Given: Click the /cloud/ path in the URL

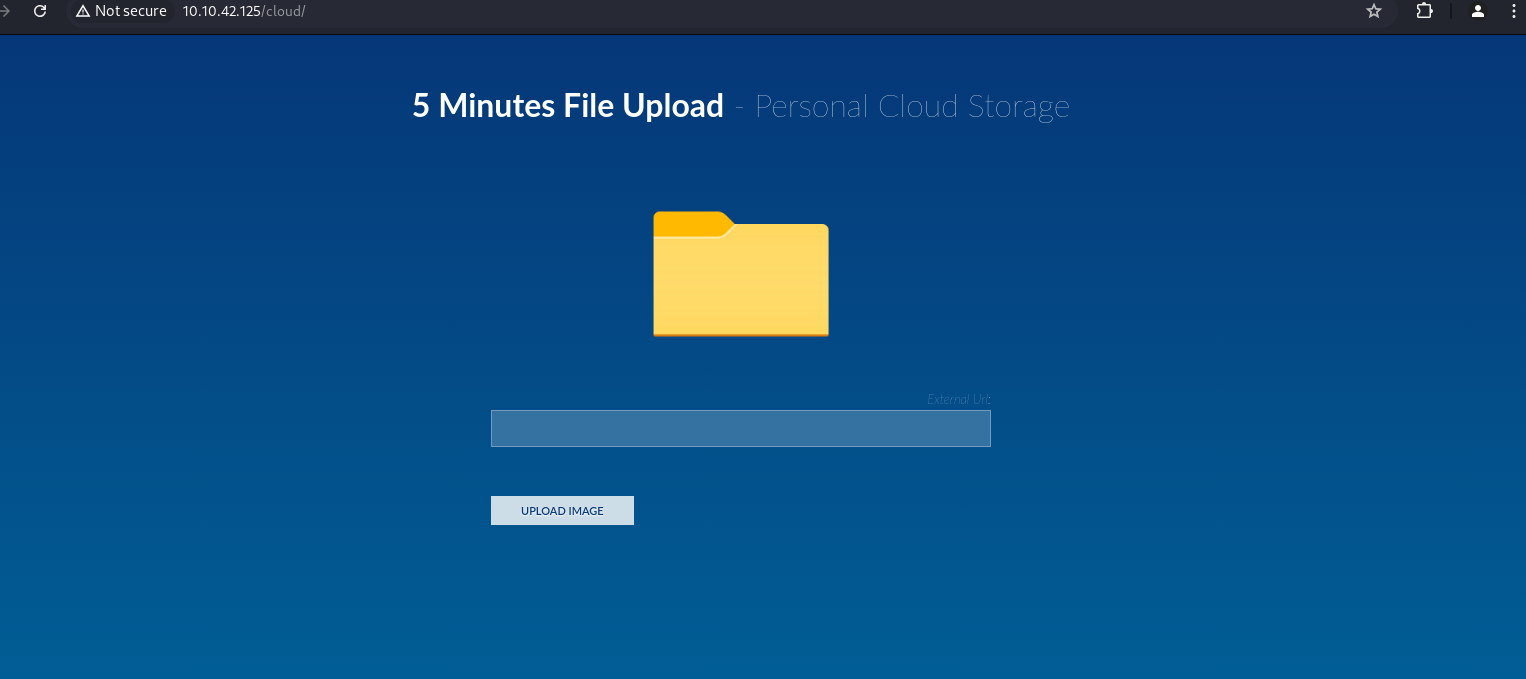Looking at the screenshot, I should click(283, 11).
